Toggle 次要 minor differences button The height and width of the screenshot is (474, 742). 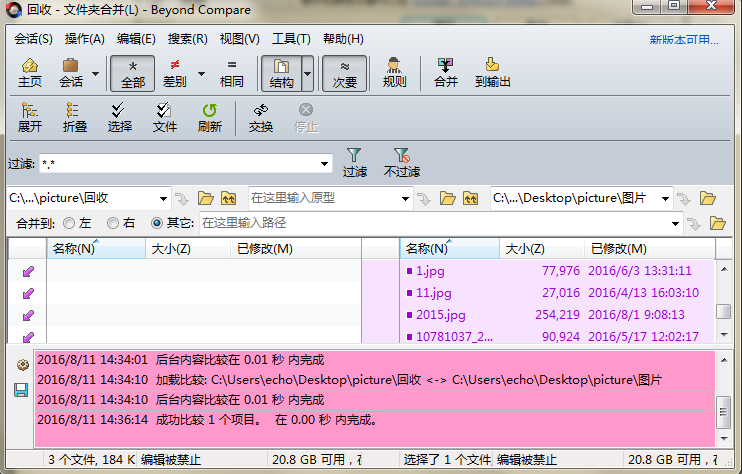tap(344, 73)
